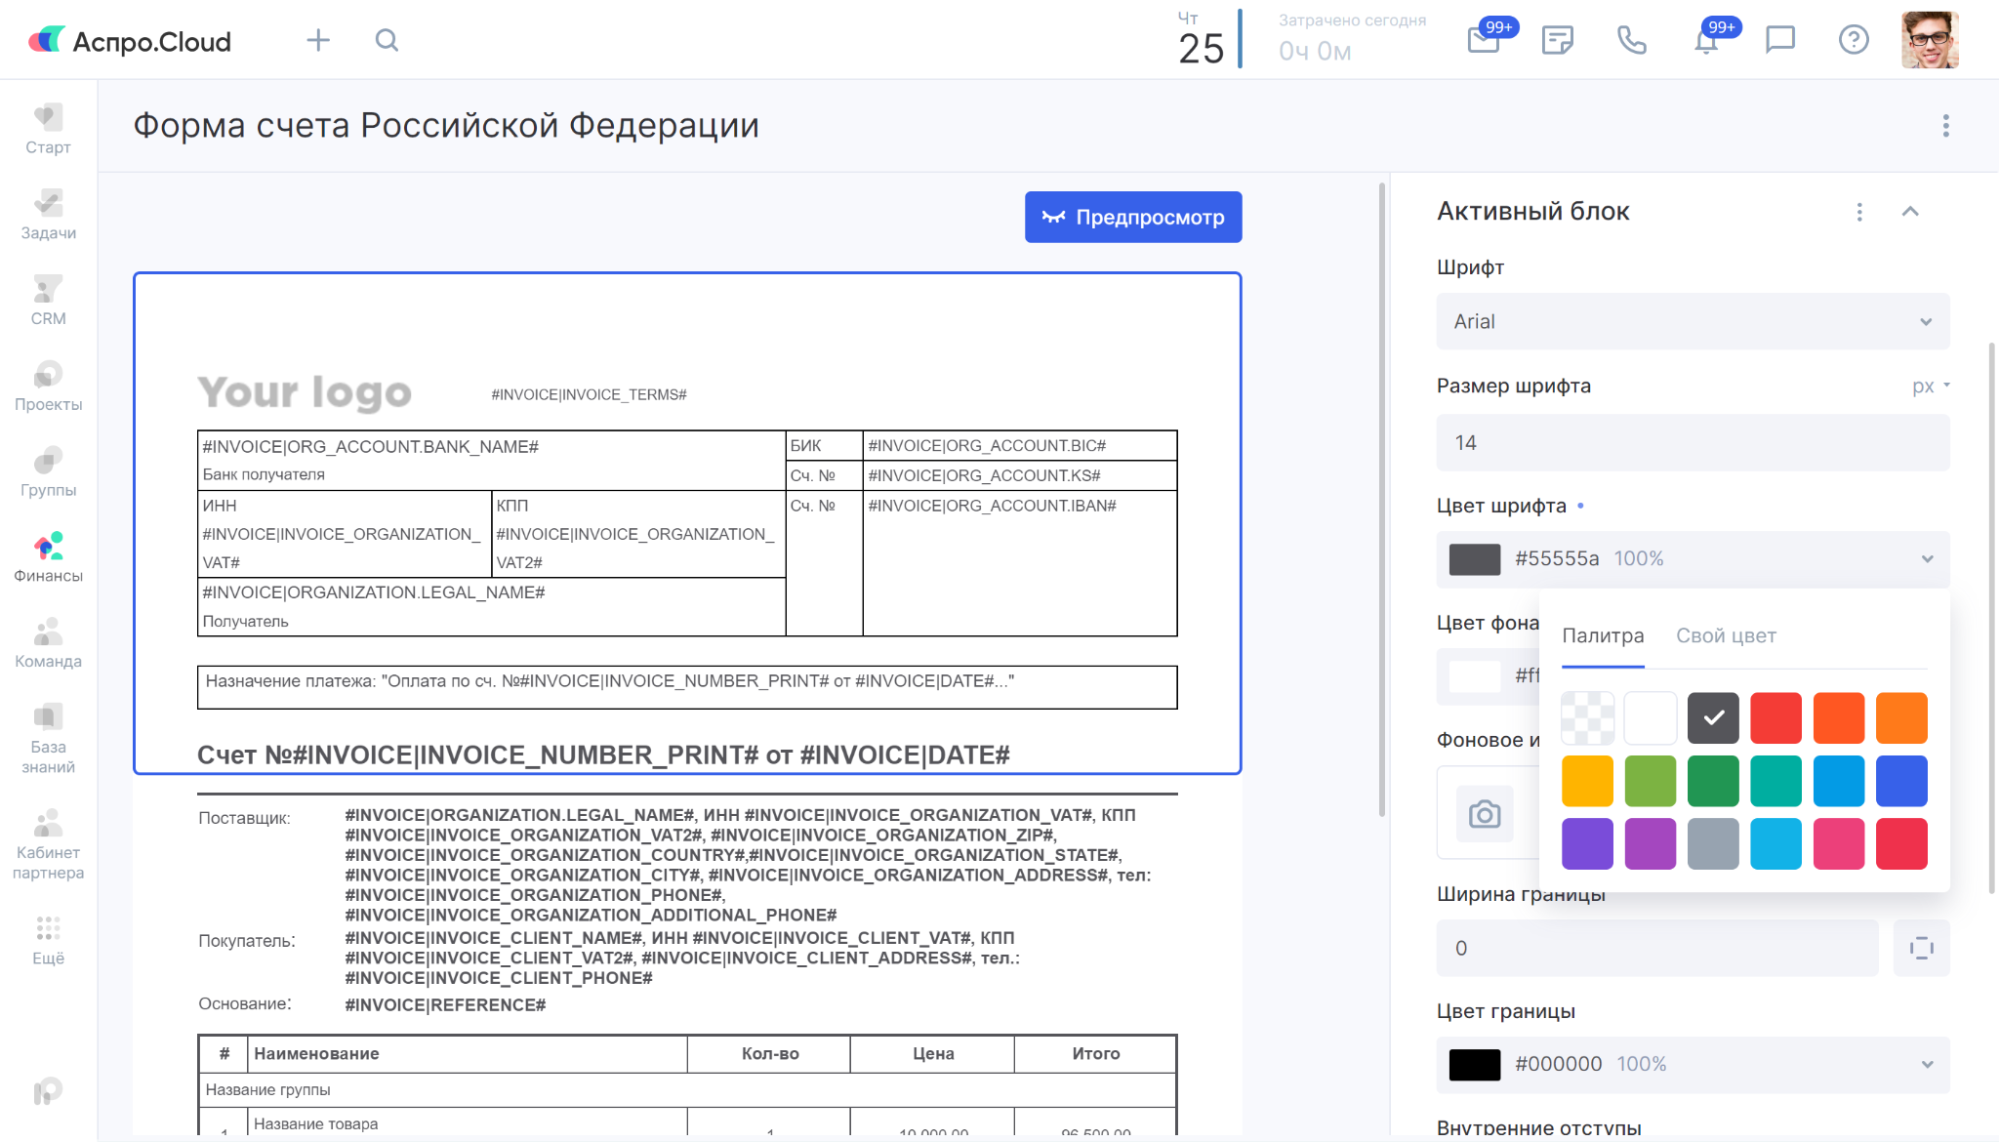Image resolution: width=1999 pixels, height=1143 pixels.
Task: Pick the red swatch in top row
Action: coord(1776,718)
